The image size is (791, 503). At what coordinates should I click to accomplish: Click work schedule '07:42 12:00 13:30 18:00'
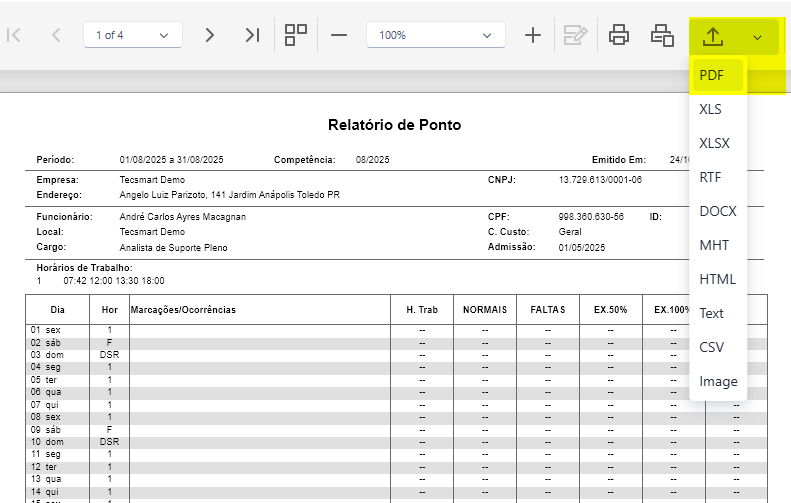(114, 281)
